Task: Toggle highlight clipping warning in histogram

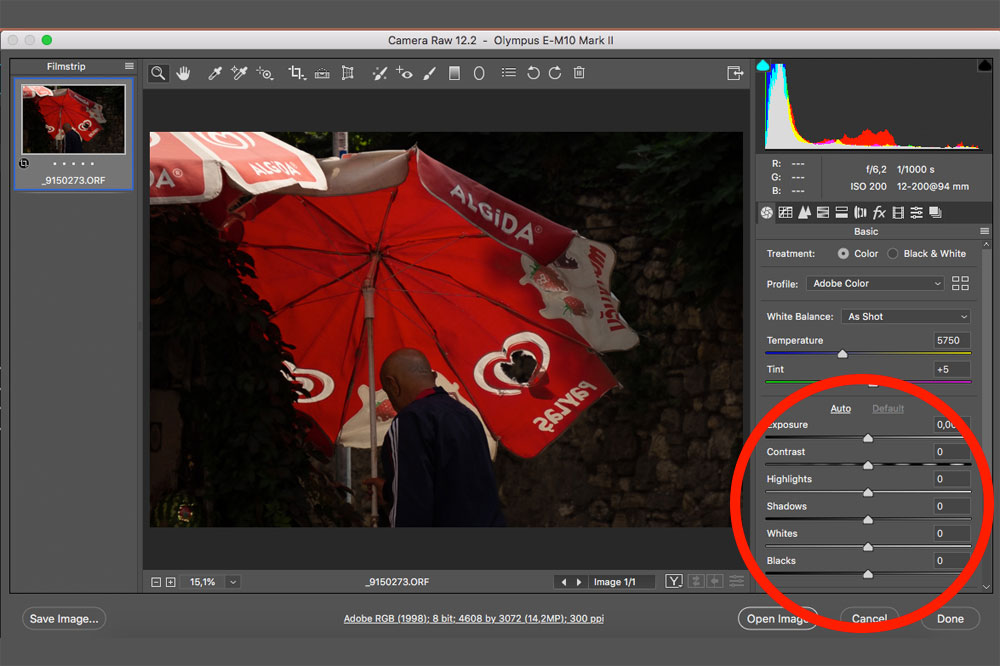Action: tap(984, 65)
